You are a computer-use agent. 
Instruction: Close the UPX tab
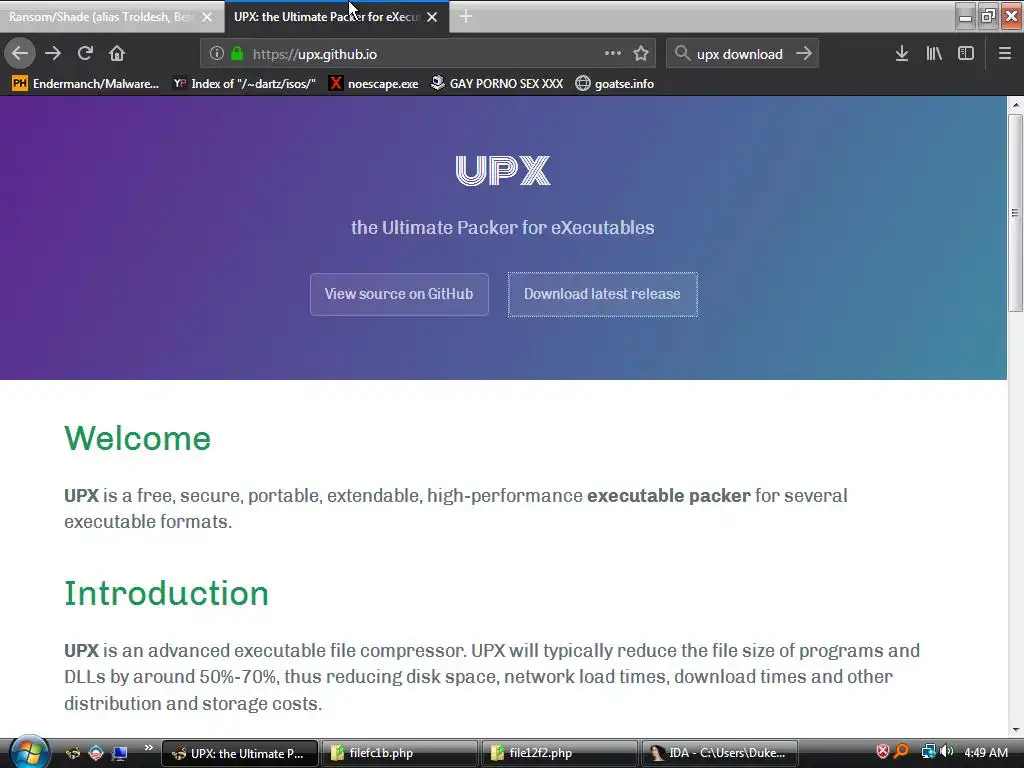[x=432, y=17]
